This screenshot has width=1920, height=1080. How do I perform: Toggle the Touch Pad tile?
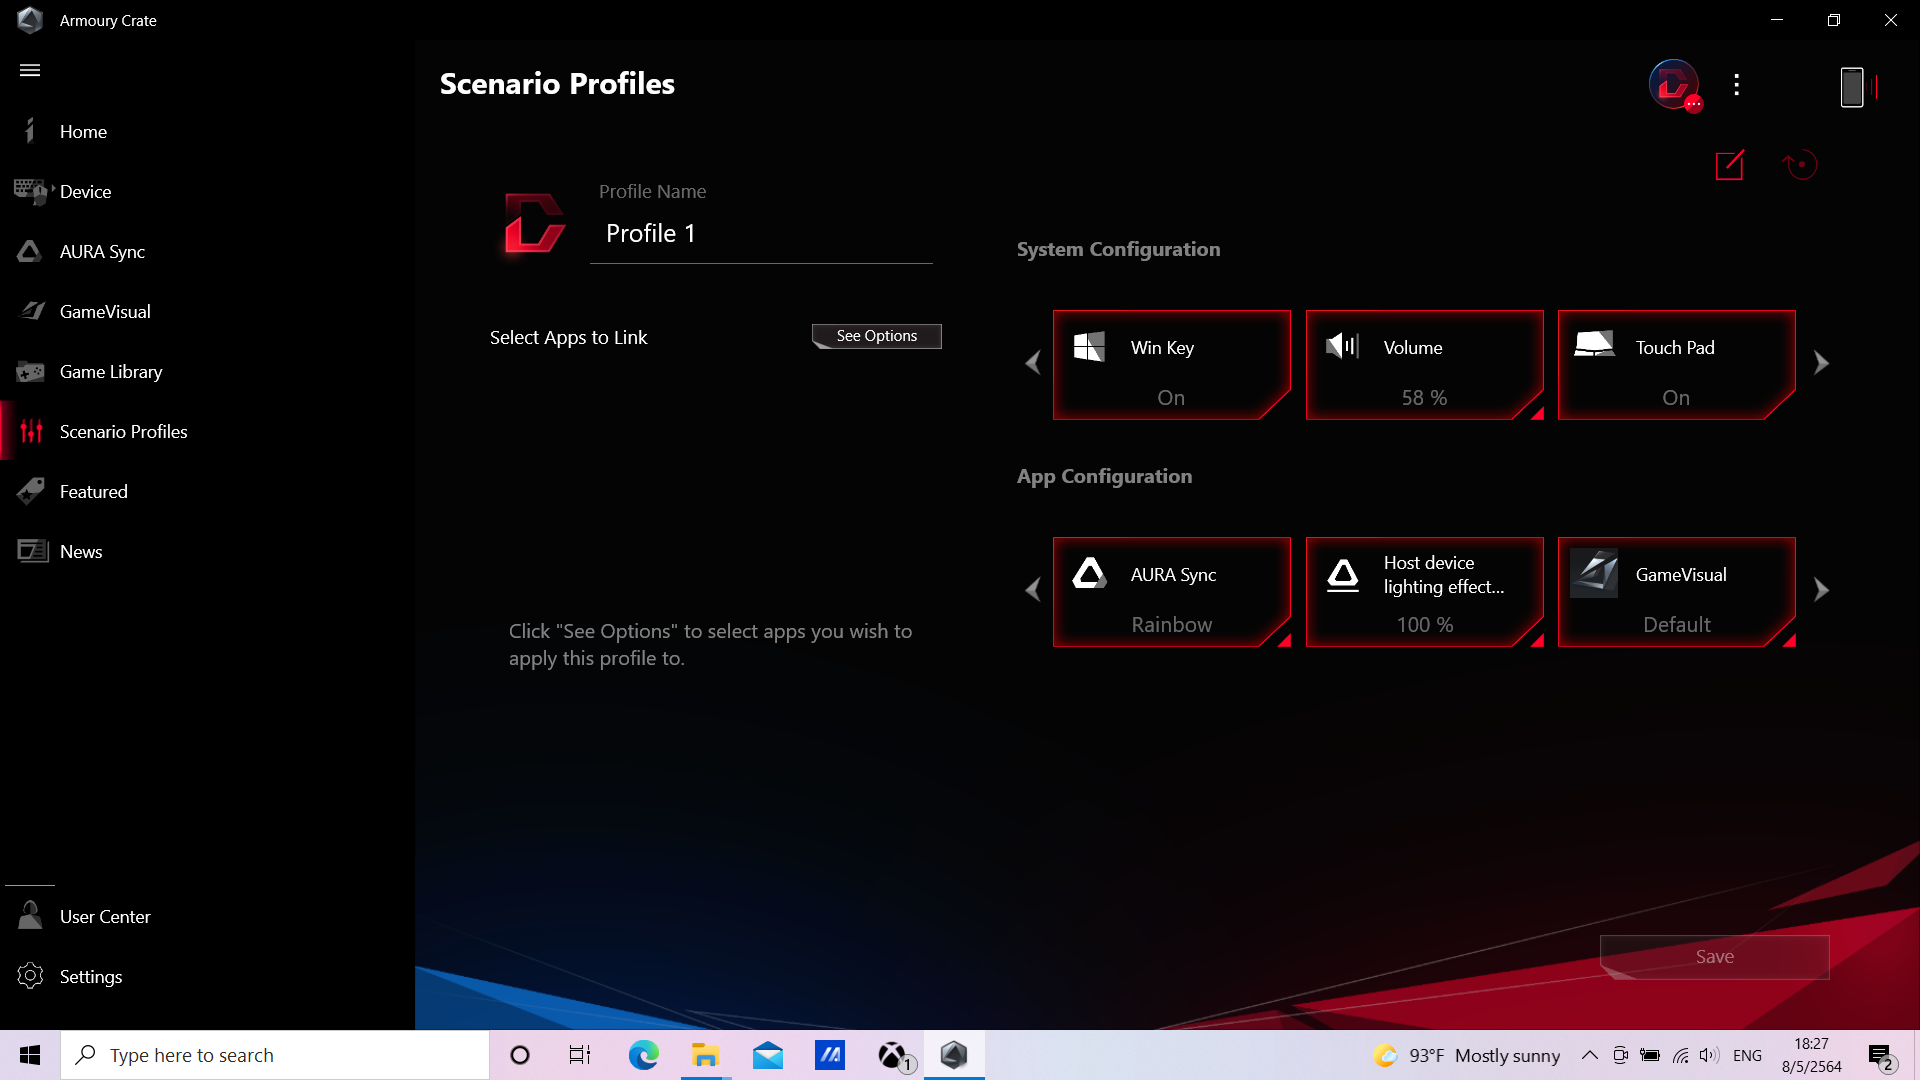coord(1676,365)
